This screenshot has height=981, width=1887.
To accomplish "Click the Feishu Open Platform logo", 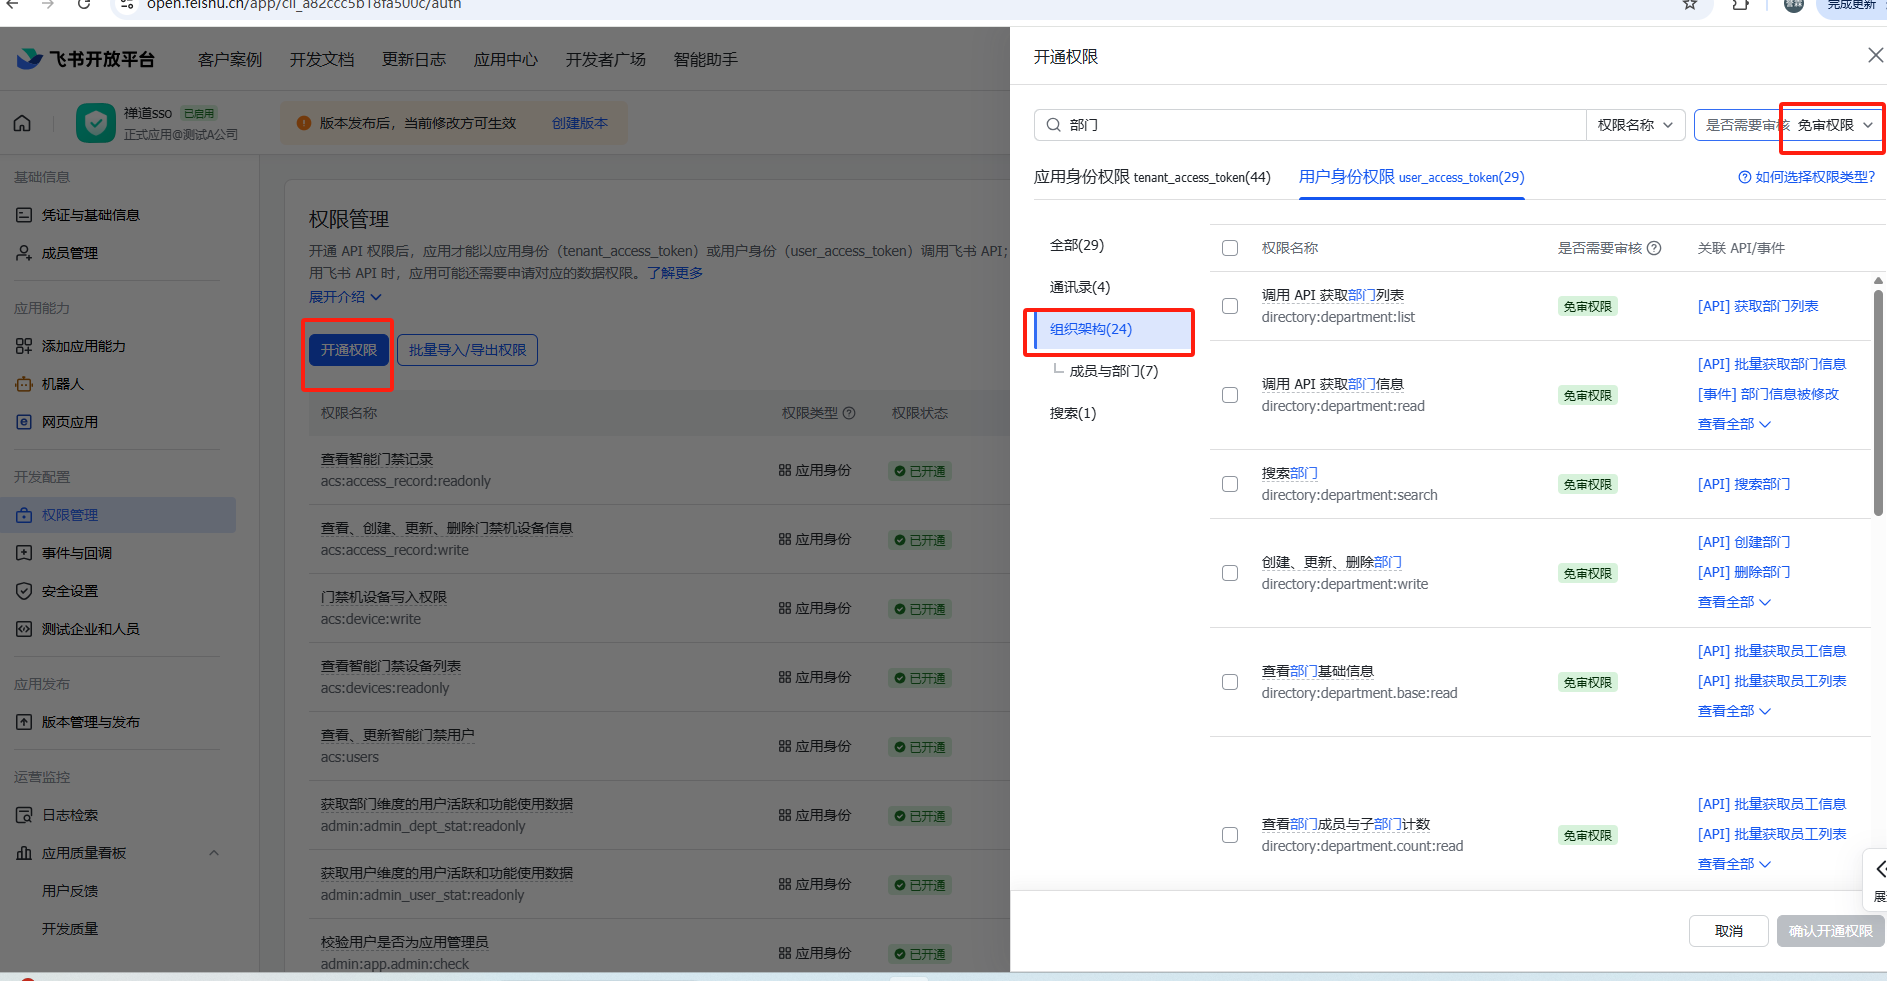I will click(86, 59).
